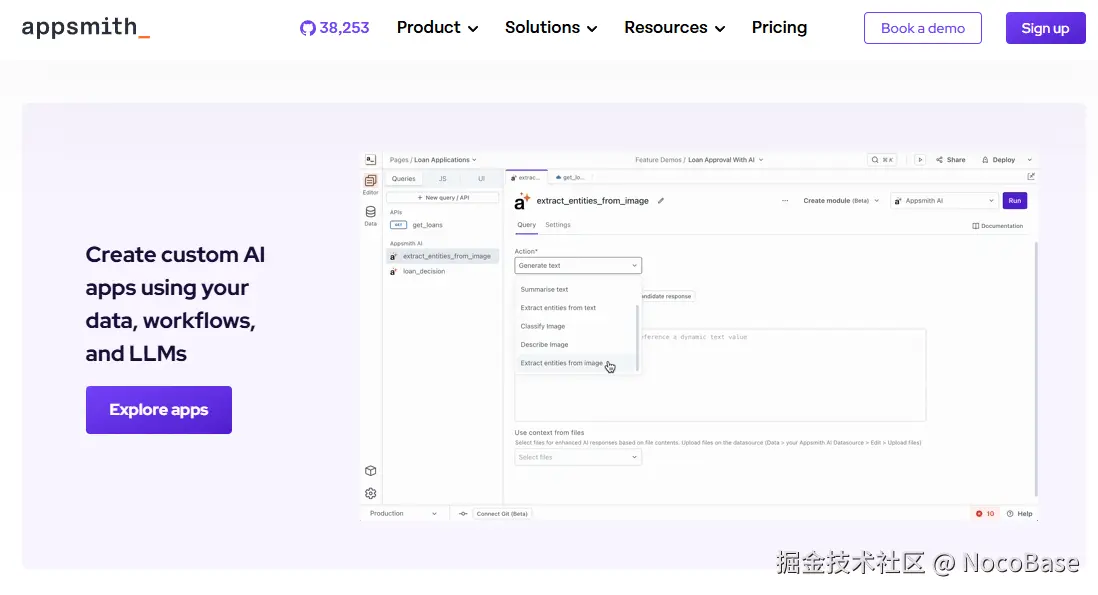Viewport: 1098px width, 595px height.
Task: Click the Run button
Action: pyautogui.click(x=1015, y=201)
